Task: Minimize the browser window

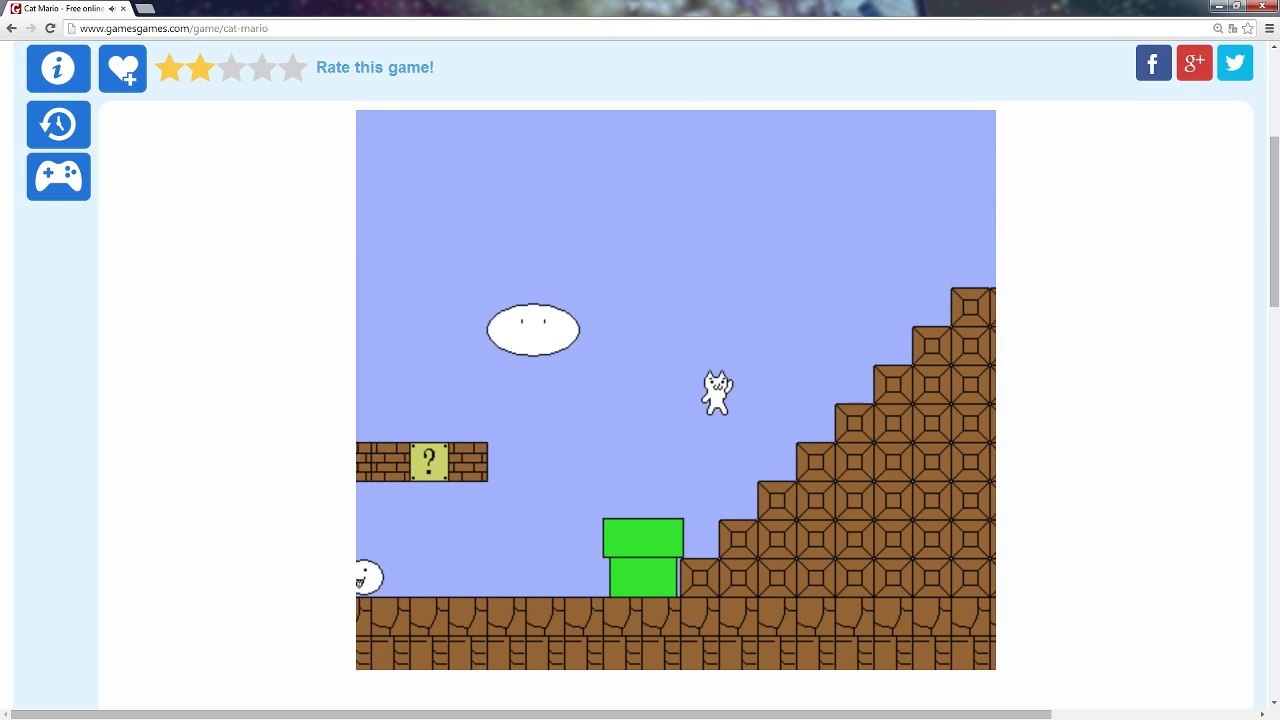Action: tap(1219, 6)
